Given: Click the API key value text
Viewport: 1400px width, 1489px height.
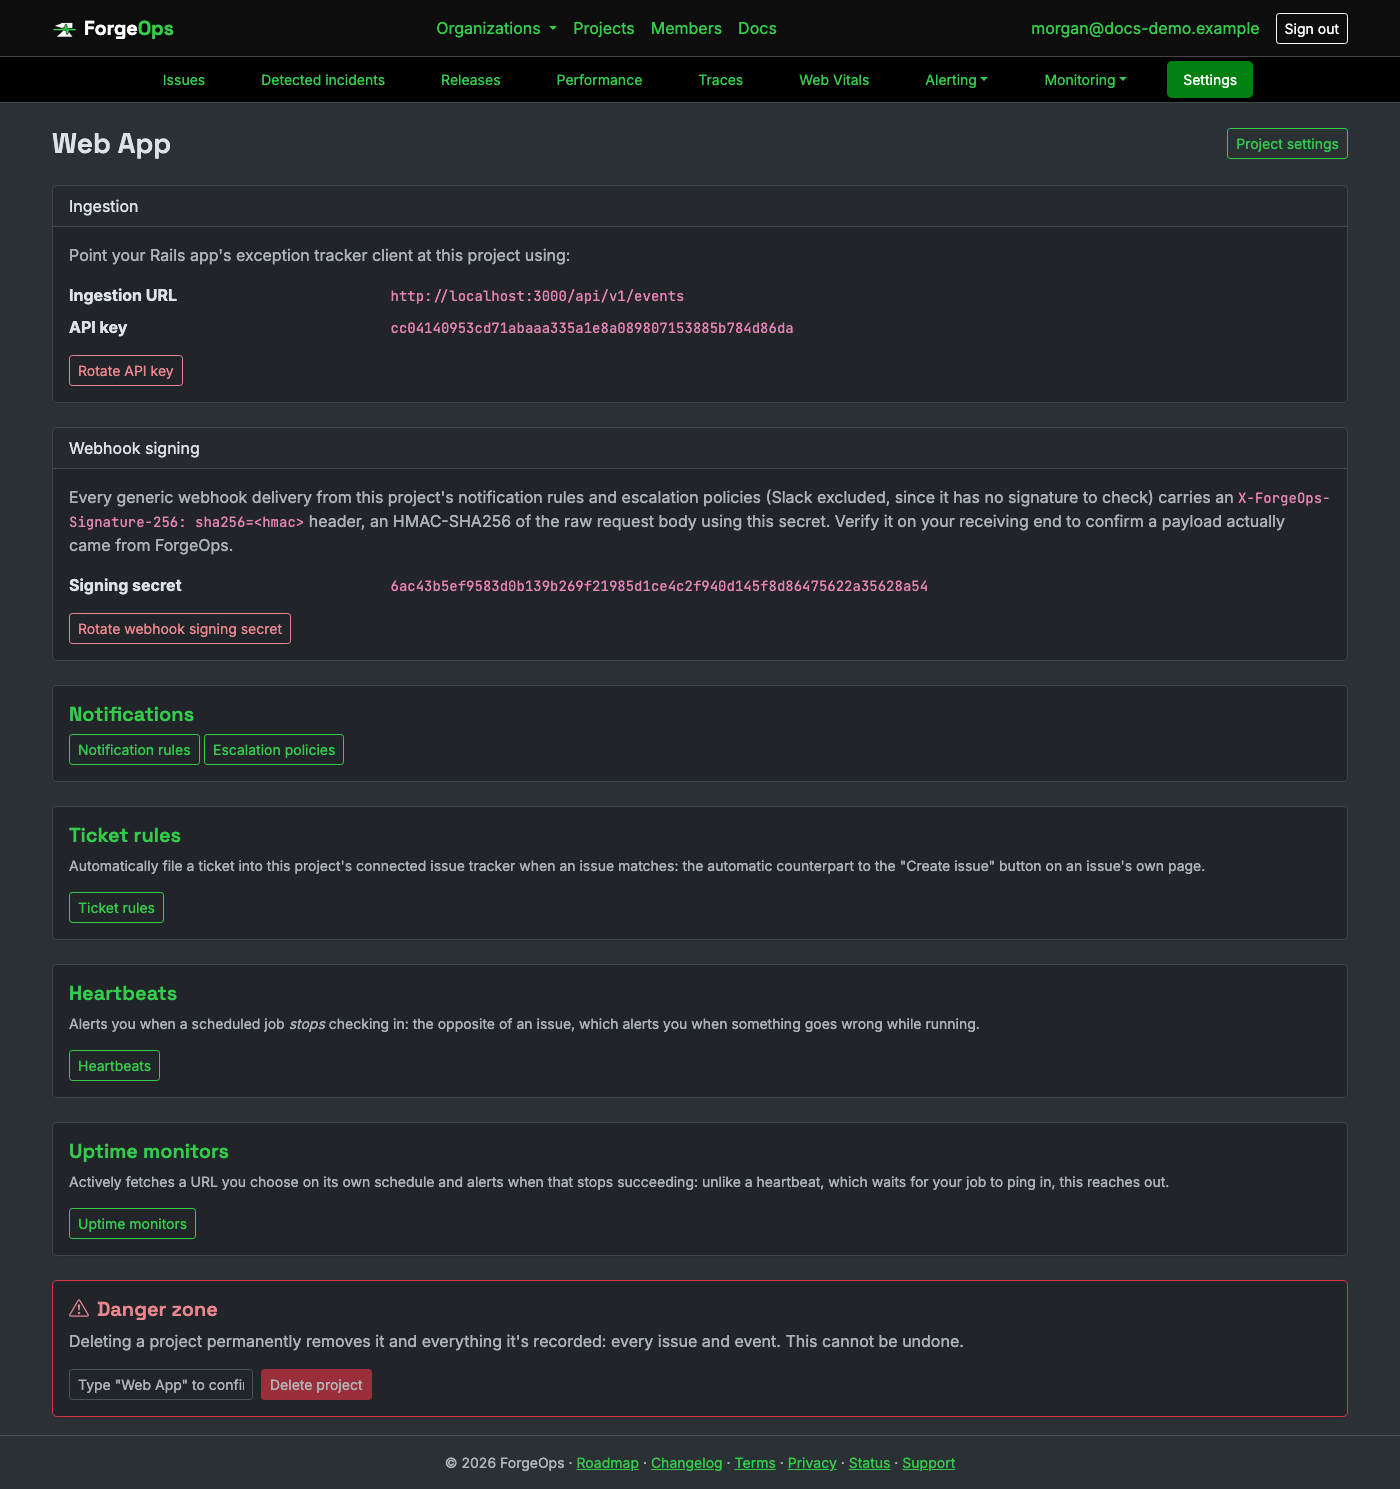Looking at the screenshot, I should (592, 328).
